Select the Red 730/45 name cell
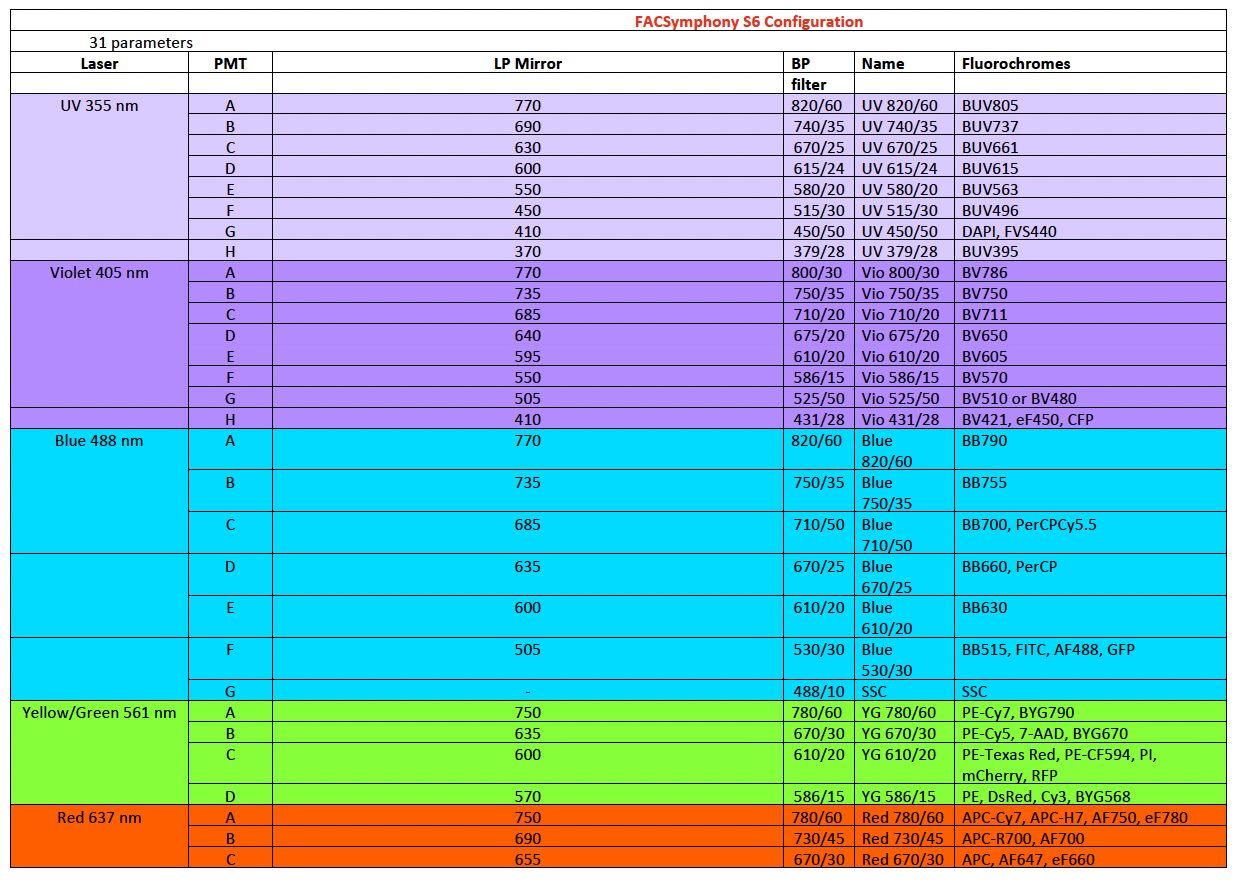The image size is (1236, 885). pyautogui.click(x=900, y=839)
